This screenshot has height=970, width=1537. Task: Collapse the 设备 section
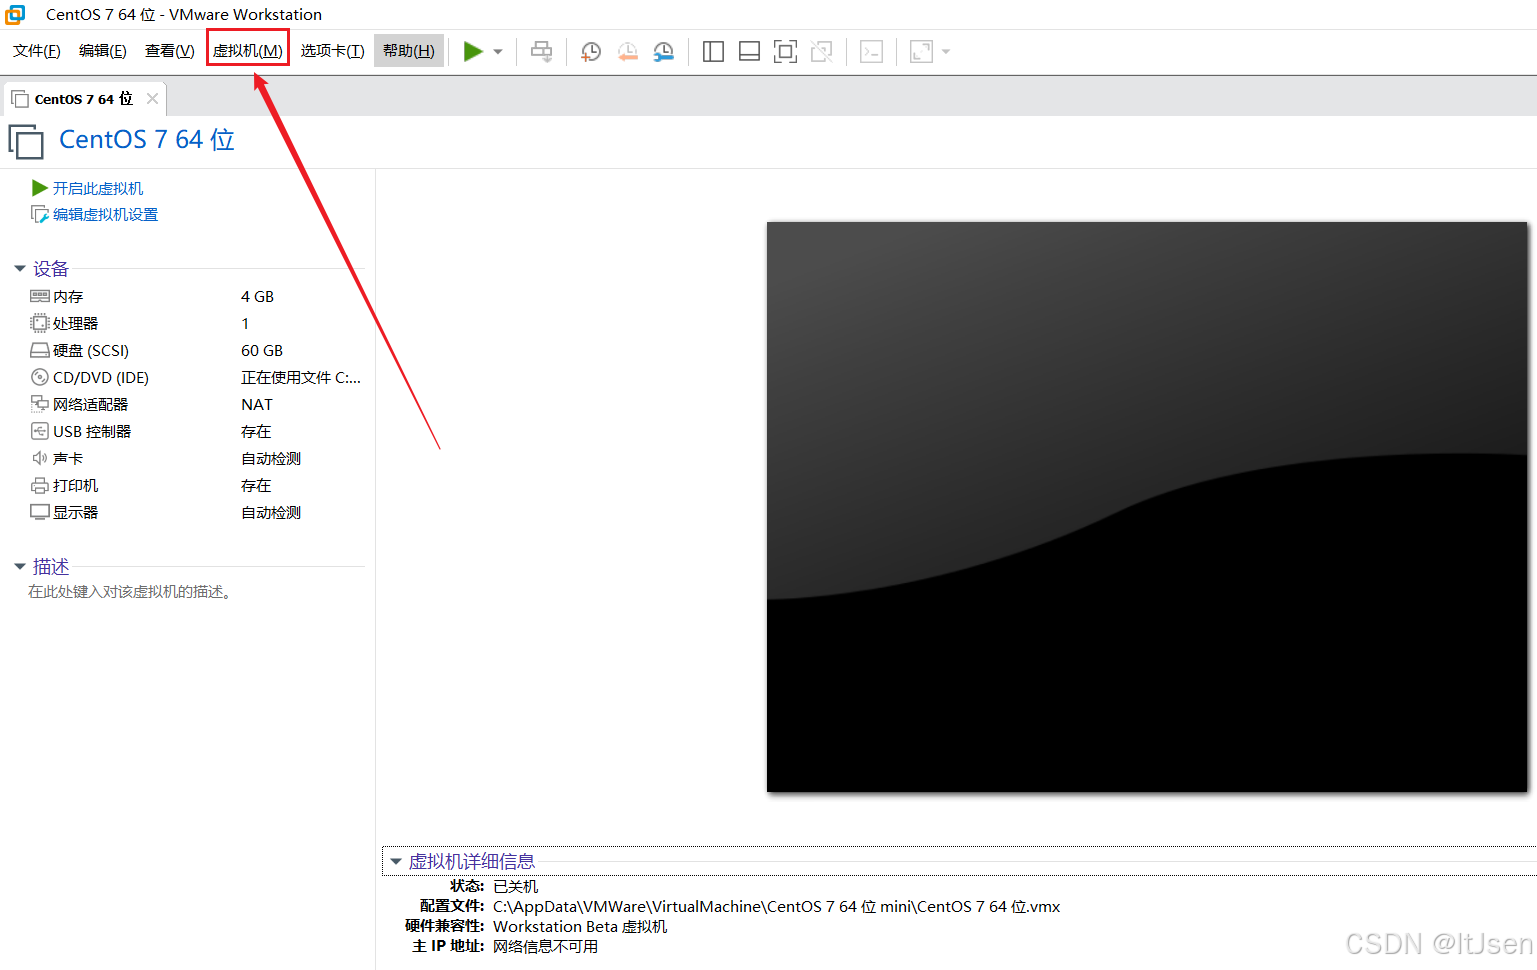point(19,269)
